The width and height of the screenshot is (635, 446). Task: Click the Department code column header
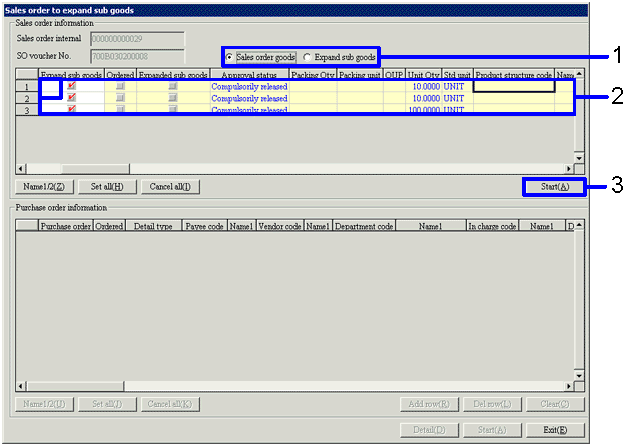(x=363, y=227)
